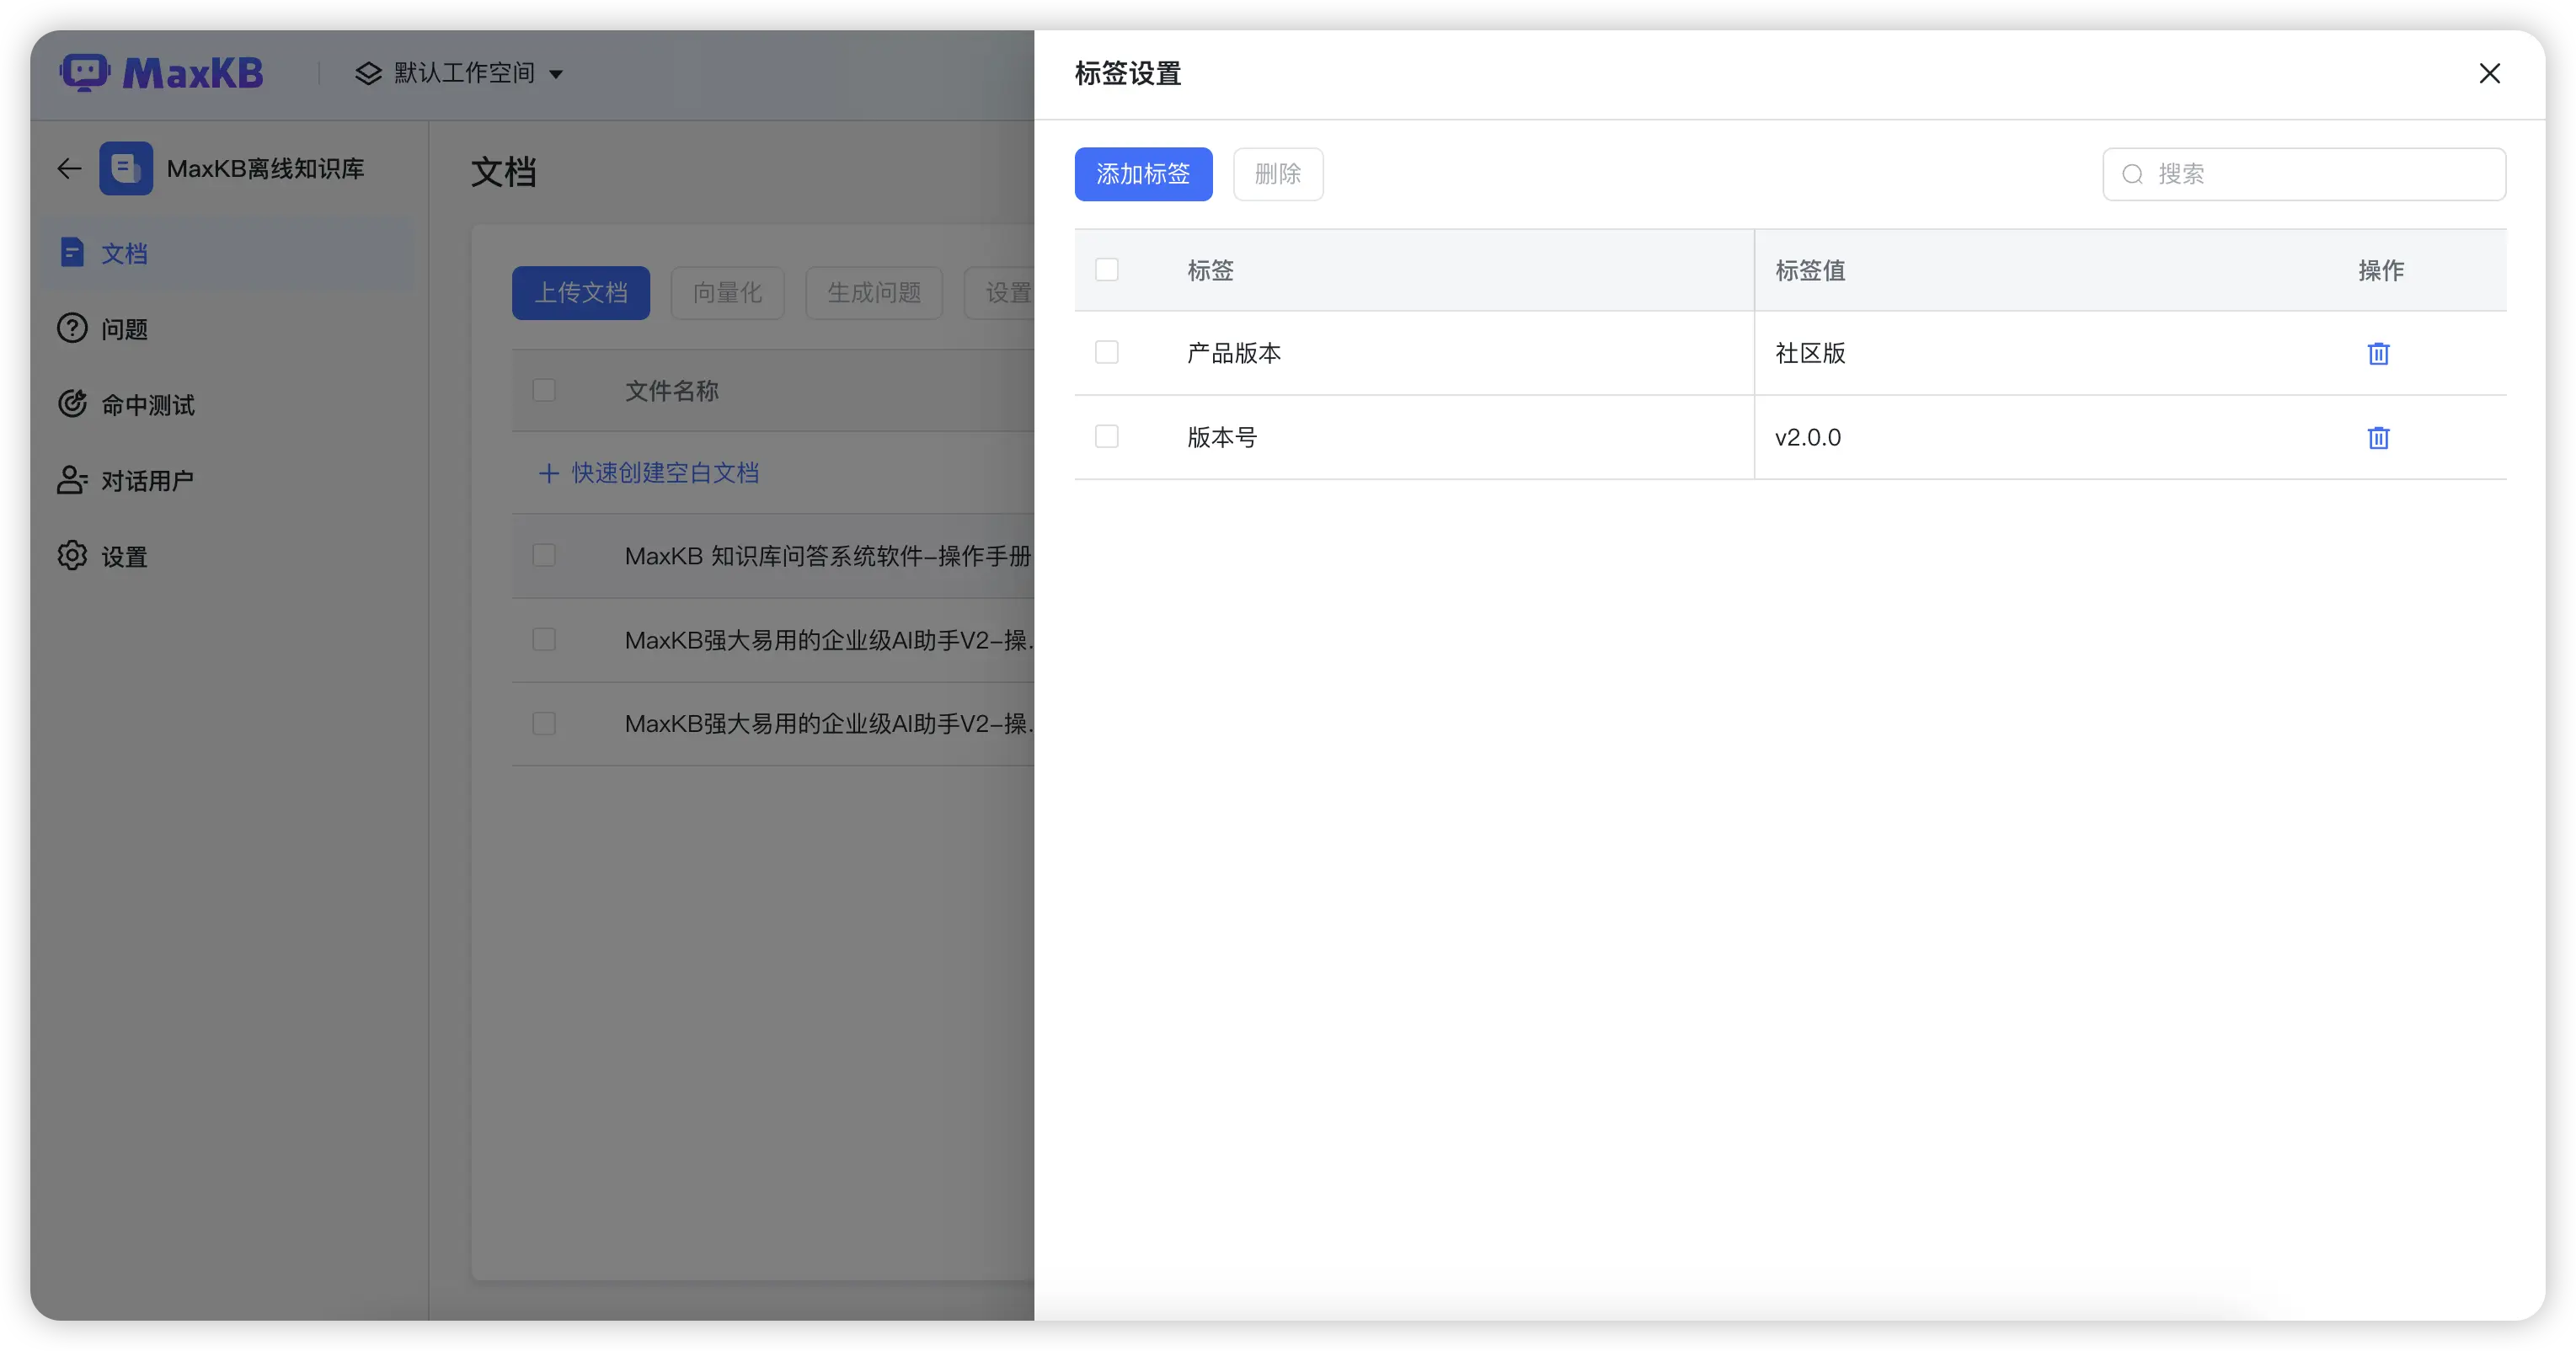The height and width of the screenshot is (1351, 2576).
Task: Click the workspace layers icon
Action: [x=368, y=73]
